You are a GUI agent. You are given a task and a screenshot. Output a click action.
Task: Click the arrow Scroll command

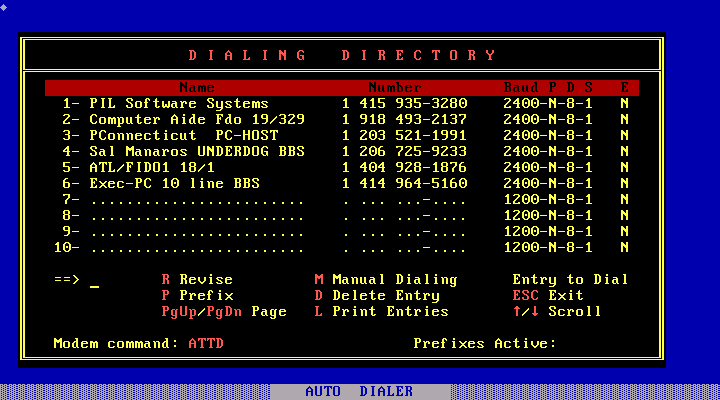click(557, 311)
